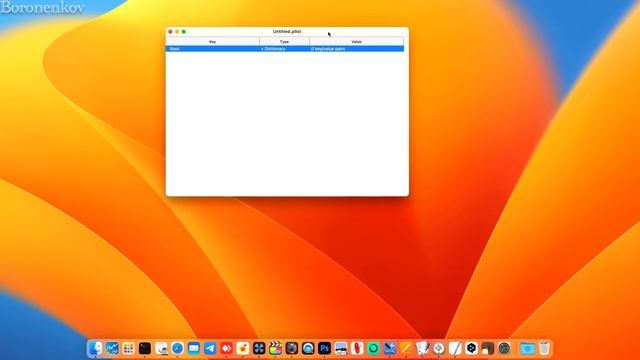Open the red AnyDesk icon
Screen dimensions: 640x360
click(226, 348)
